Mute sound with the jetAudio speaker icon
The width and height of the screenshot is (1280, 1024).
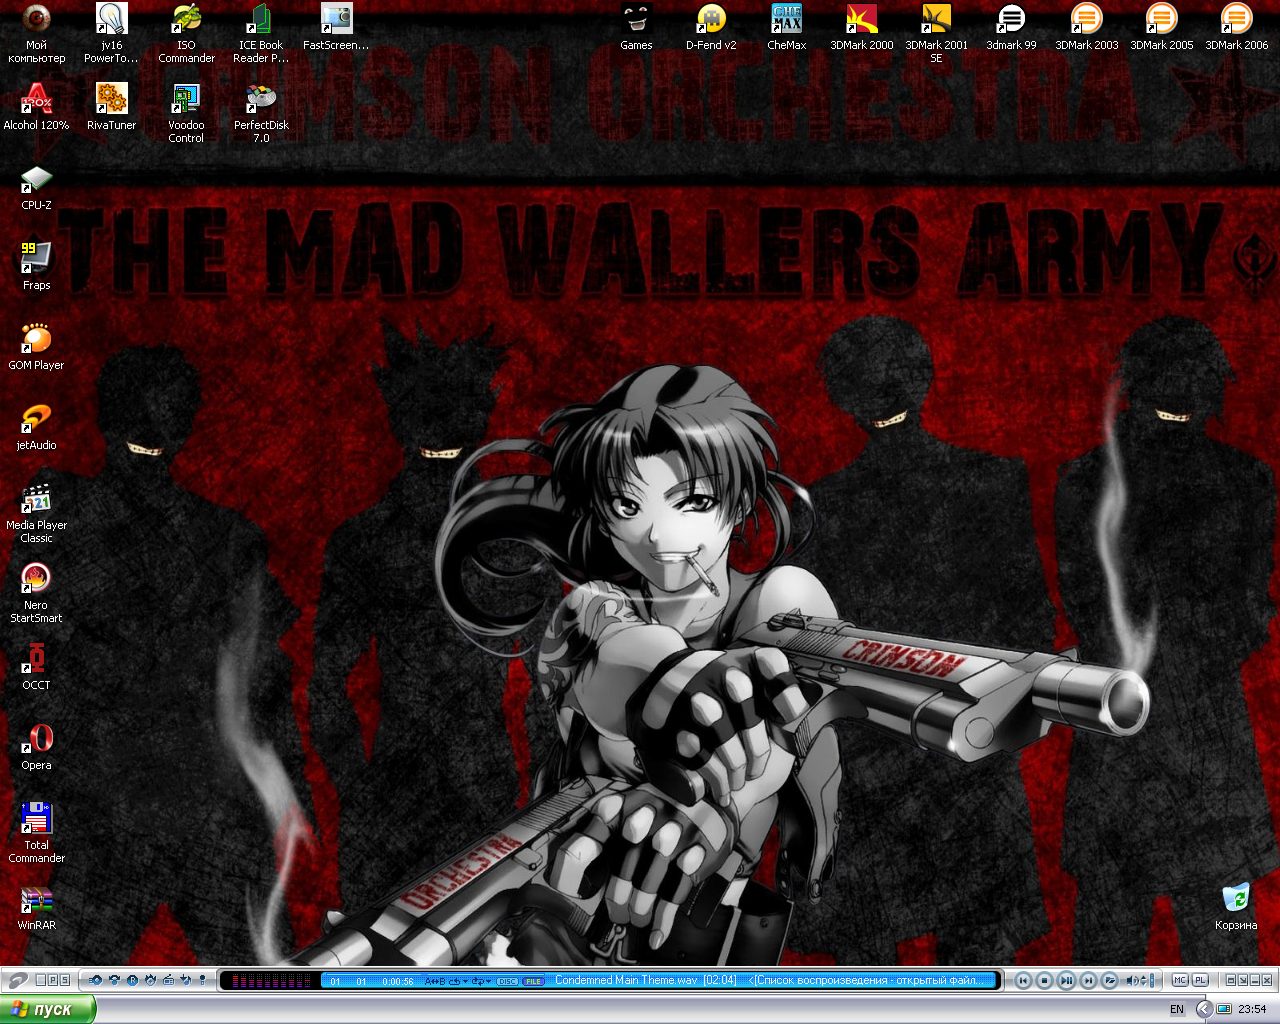(x=1132, y=980)
